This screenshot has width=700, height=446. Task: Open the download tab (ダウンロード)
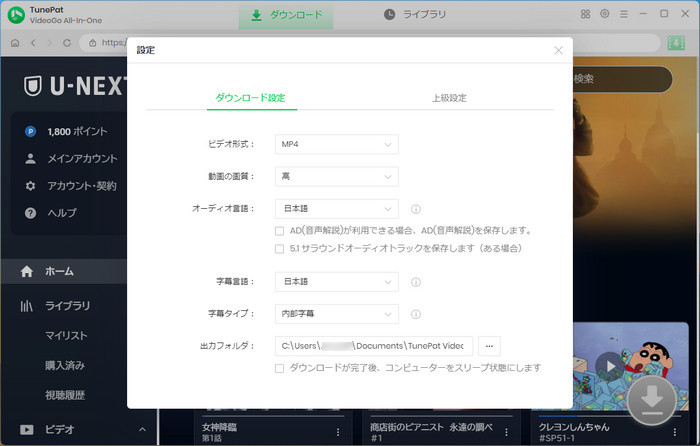286,15
